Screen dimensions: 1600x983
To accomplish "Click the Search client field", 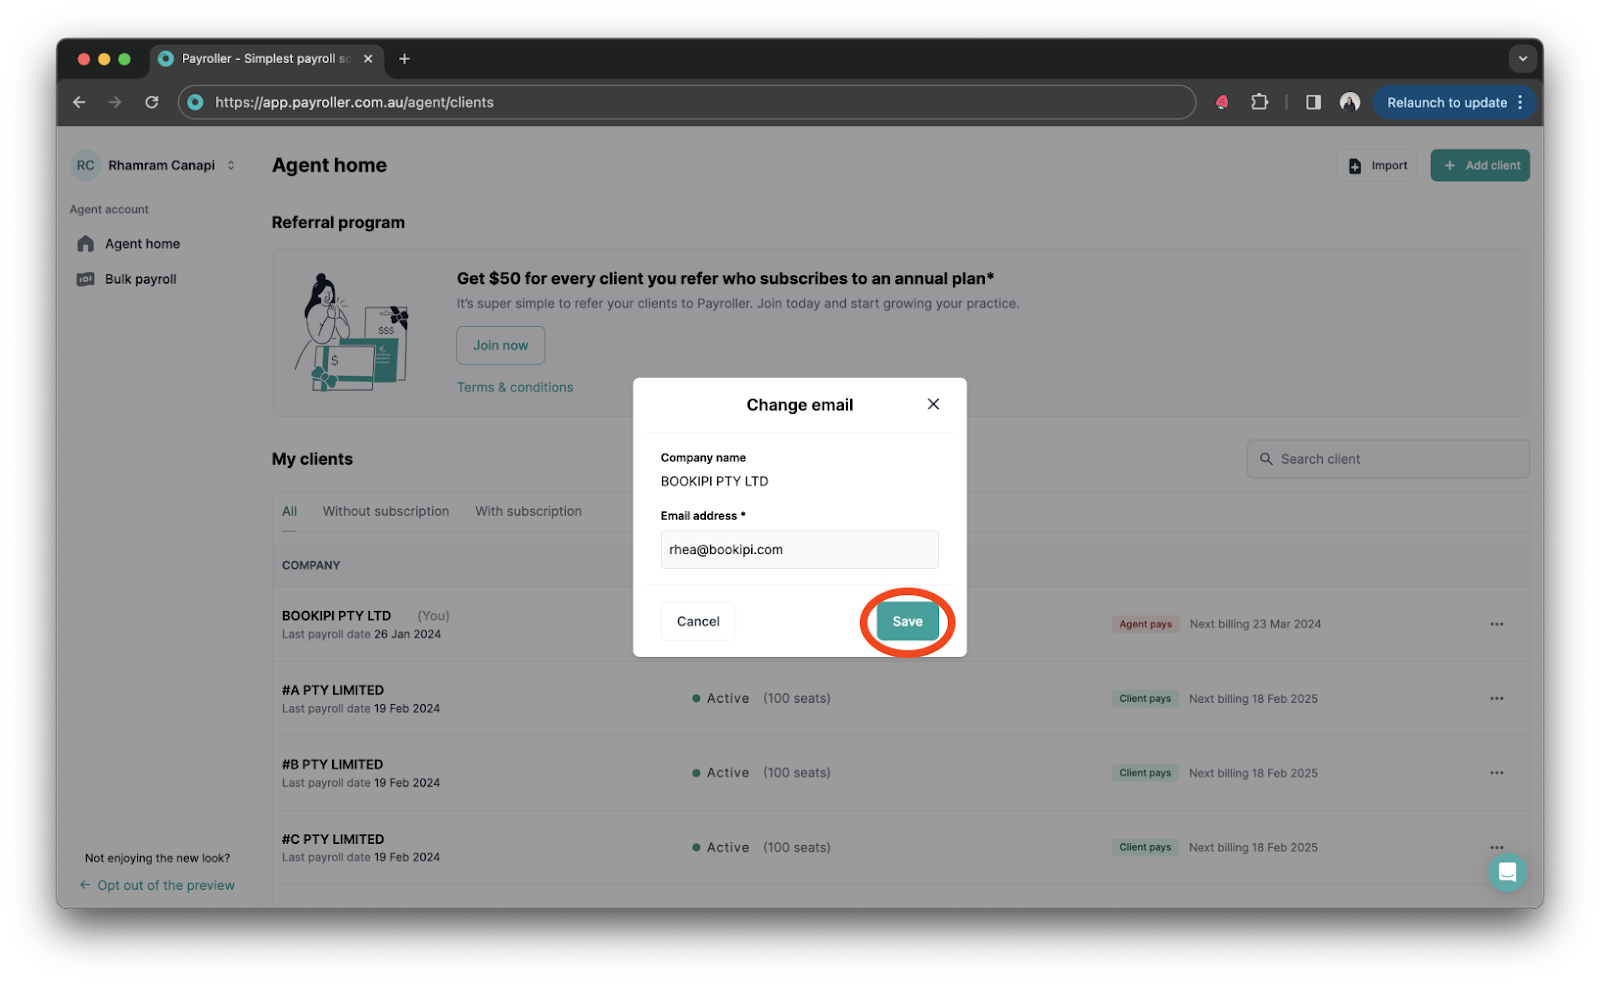I will 1388,459.
